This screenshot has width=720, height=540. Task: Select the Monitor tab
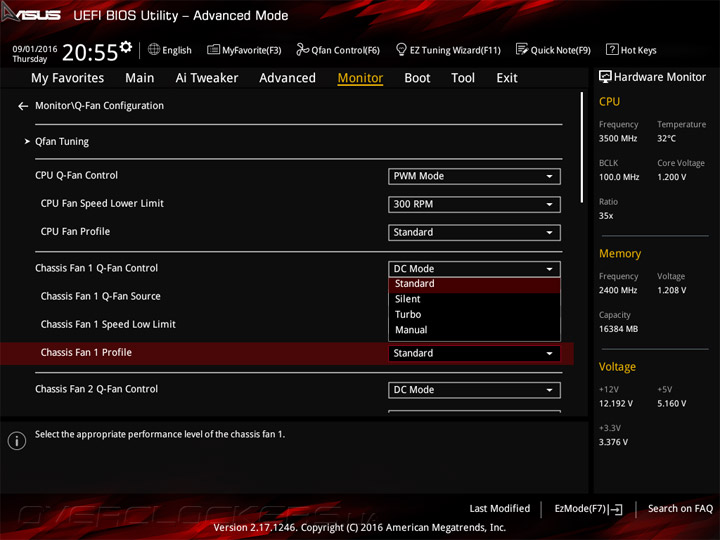[x=360, y=78]
